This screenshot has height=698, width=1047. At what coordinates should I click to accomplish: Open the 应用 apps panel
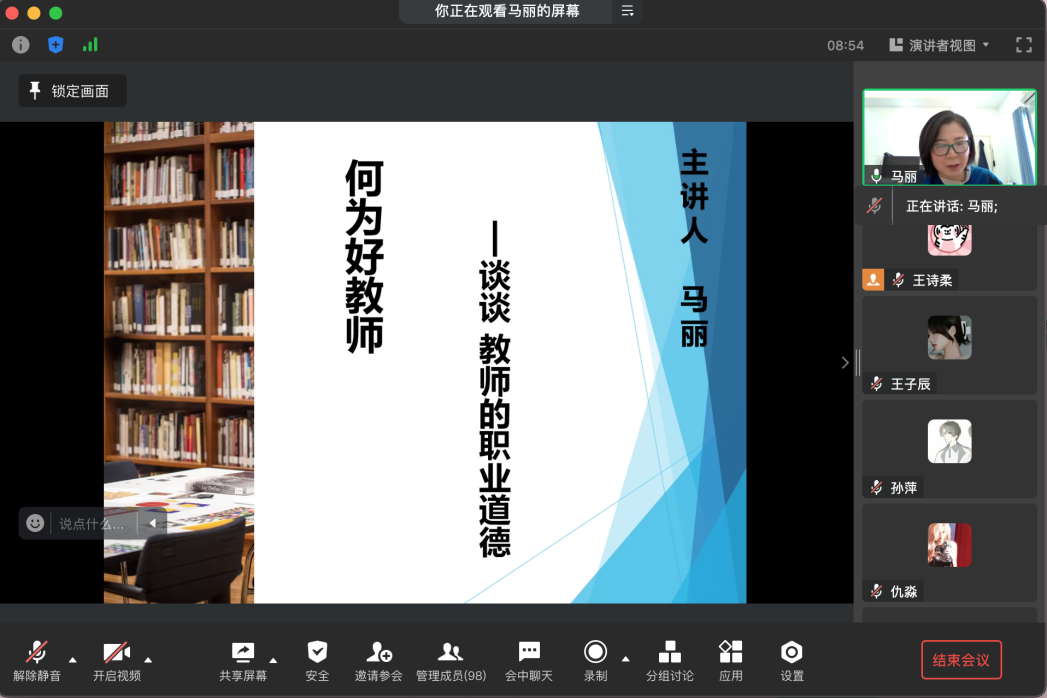click(731, 661)
